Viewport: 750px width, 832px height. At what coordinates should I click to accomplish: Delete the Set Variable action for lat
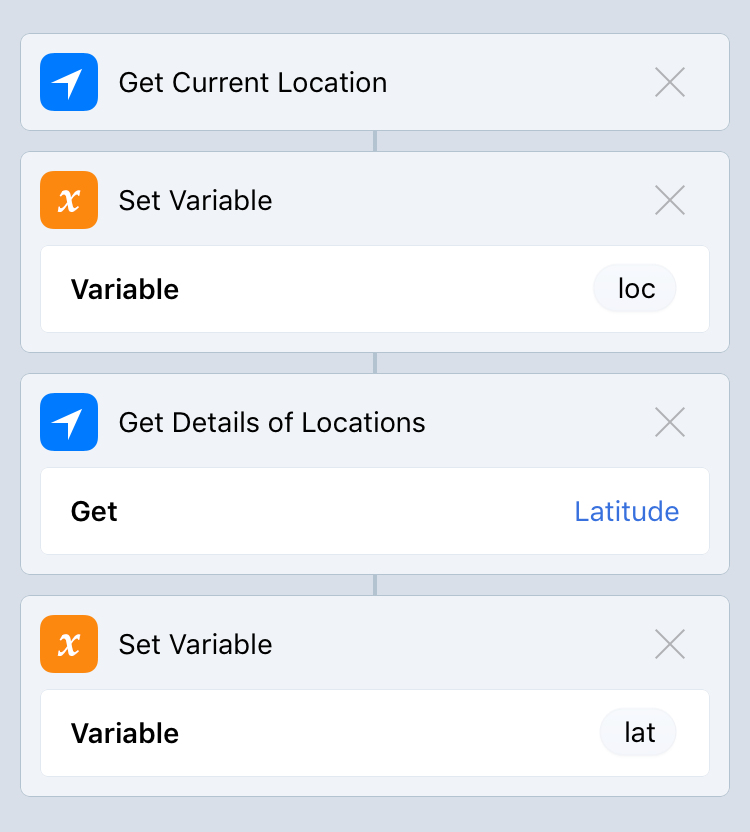pyautogui.click(x=669, y=644)
